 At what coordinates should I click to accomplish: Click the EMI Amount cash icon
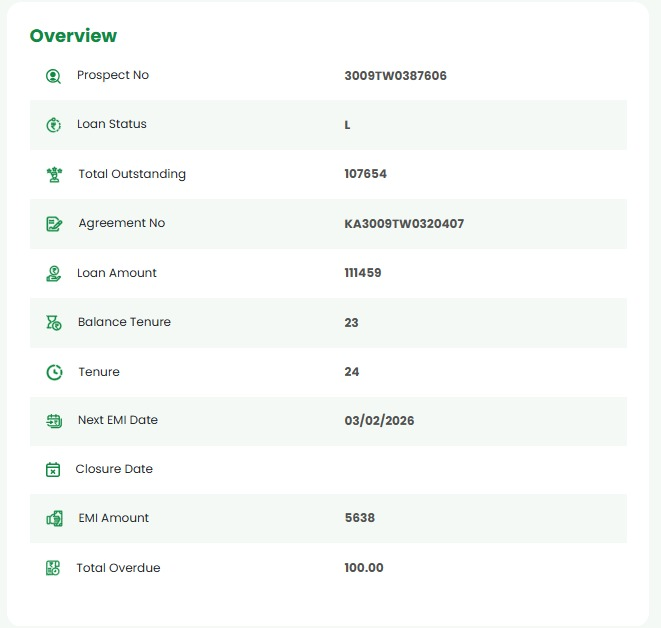point(54,518)
